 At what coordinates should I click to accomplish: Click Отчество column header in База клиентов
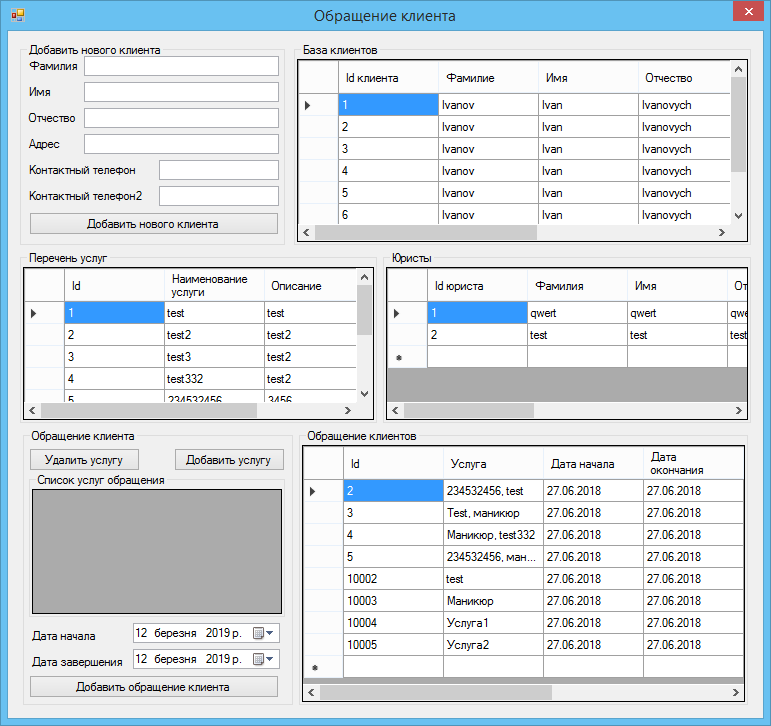click(684, 78)
